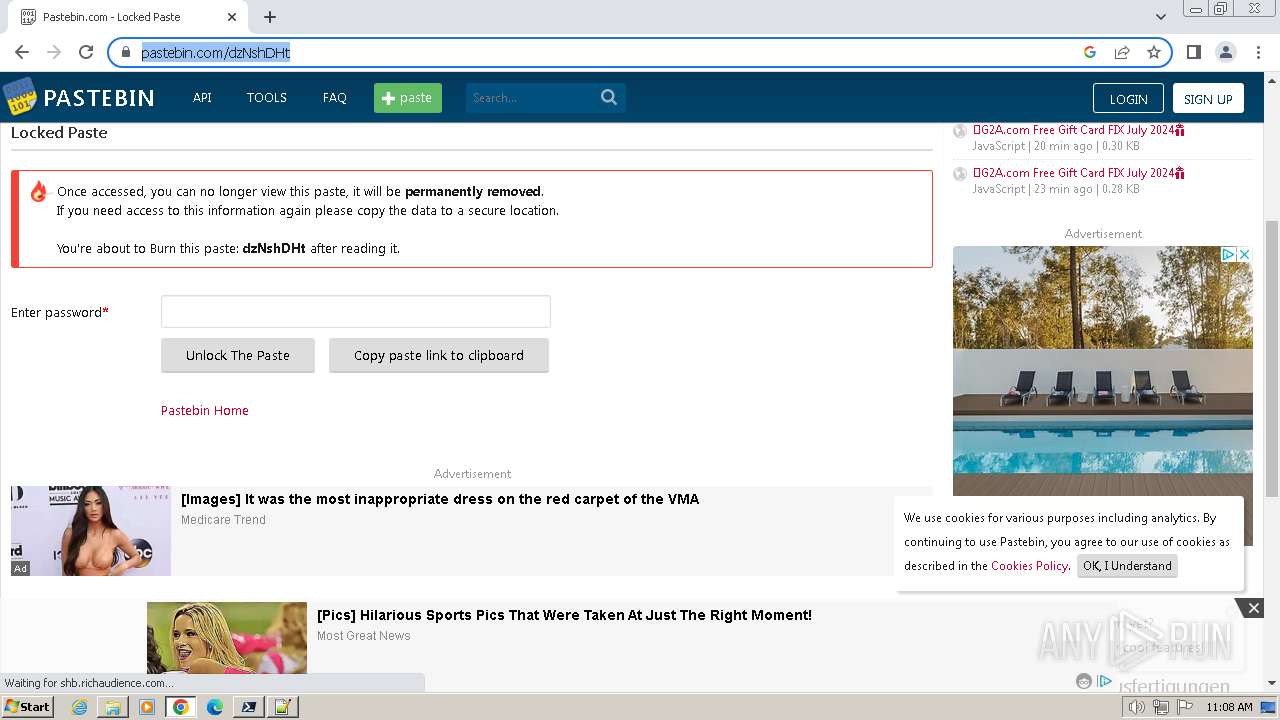
Task: Click Unlock The Paste button
Action: click(x=238, y=355)
